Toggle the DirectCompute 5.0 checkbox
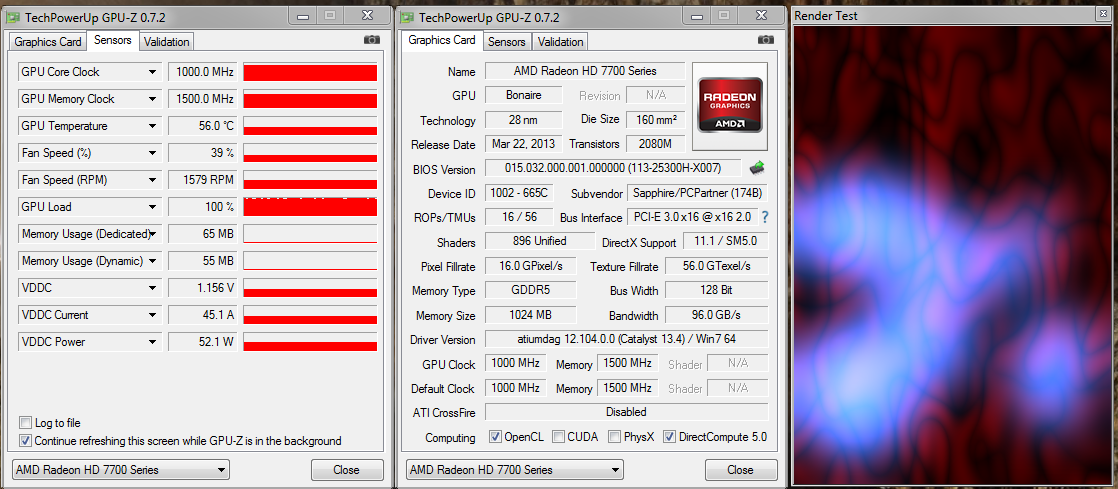 tap(670, 437)
